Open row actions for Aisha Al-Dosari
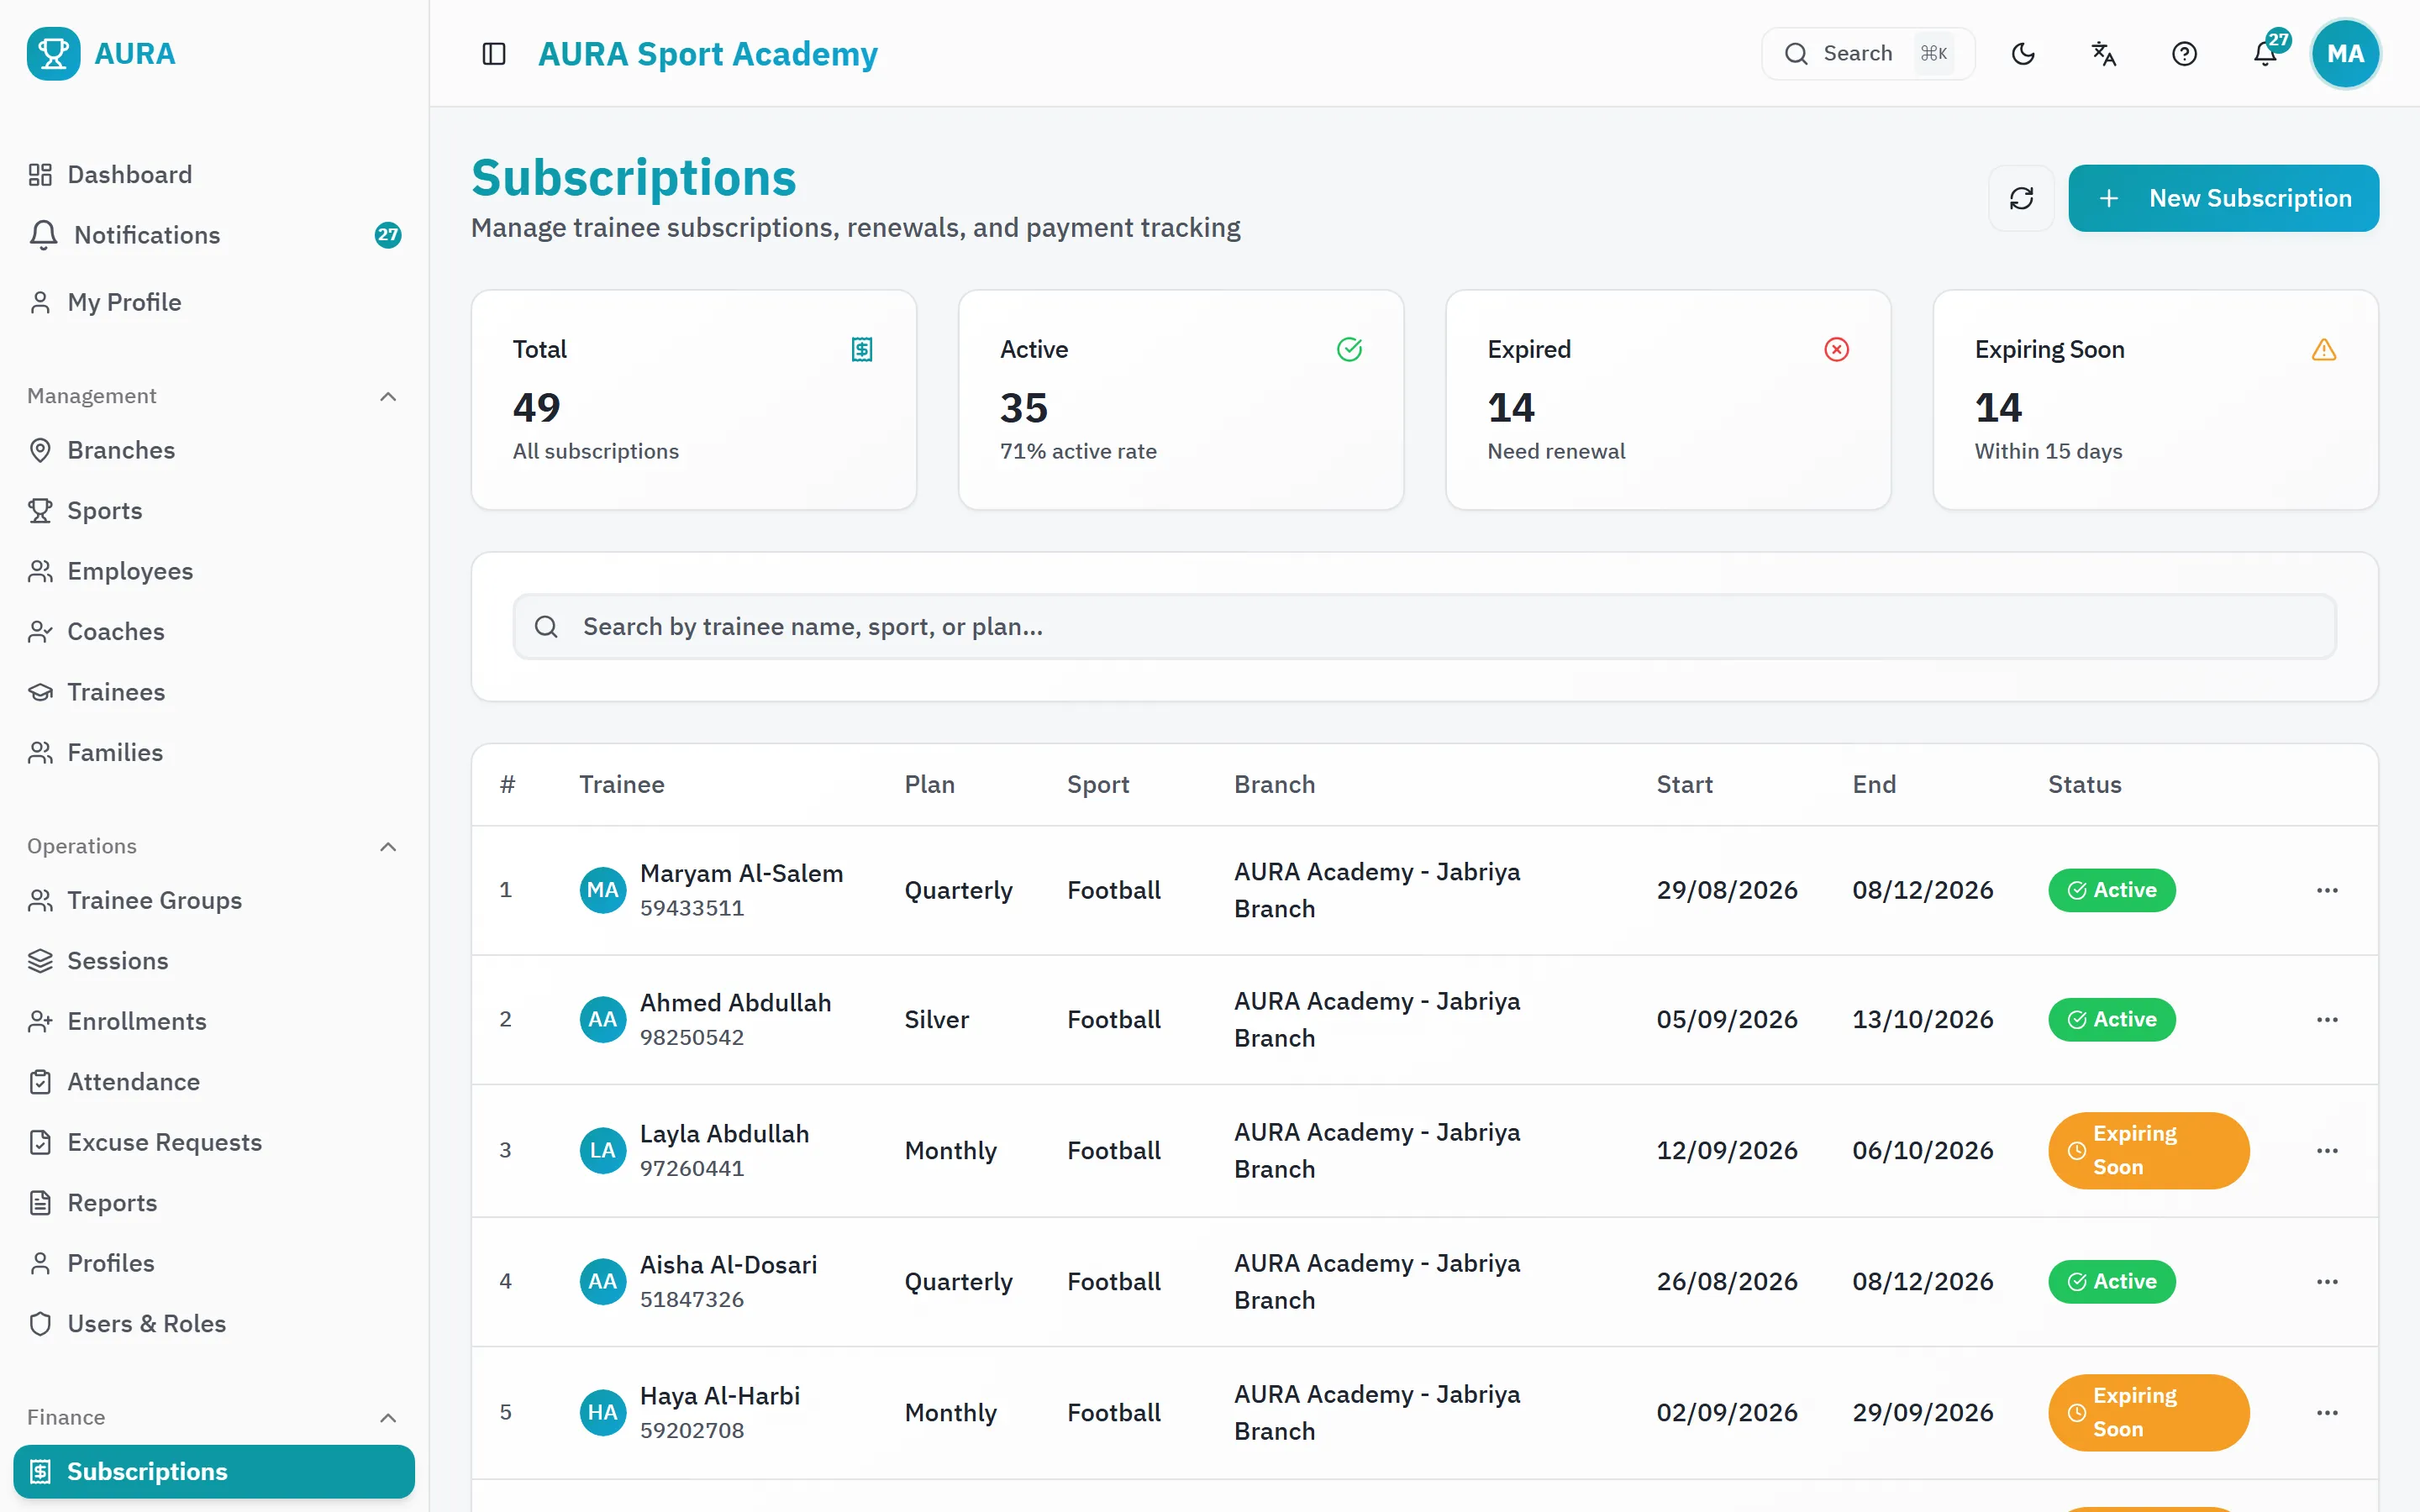2420x1512 pixels. click(2327, 1281)
